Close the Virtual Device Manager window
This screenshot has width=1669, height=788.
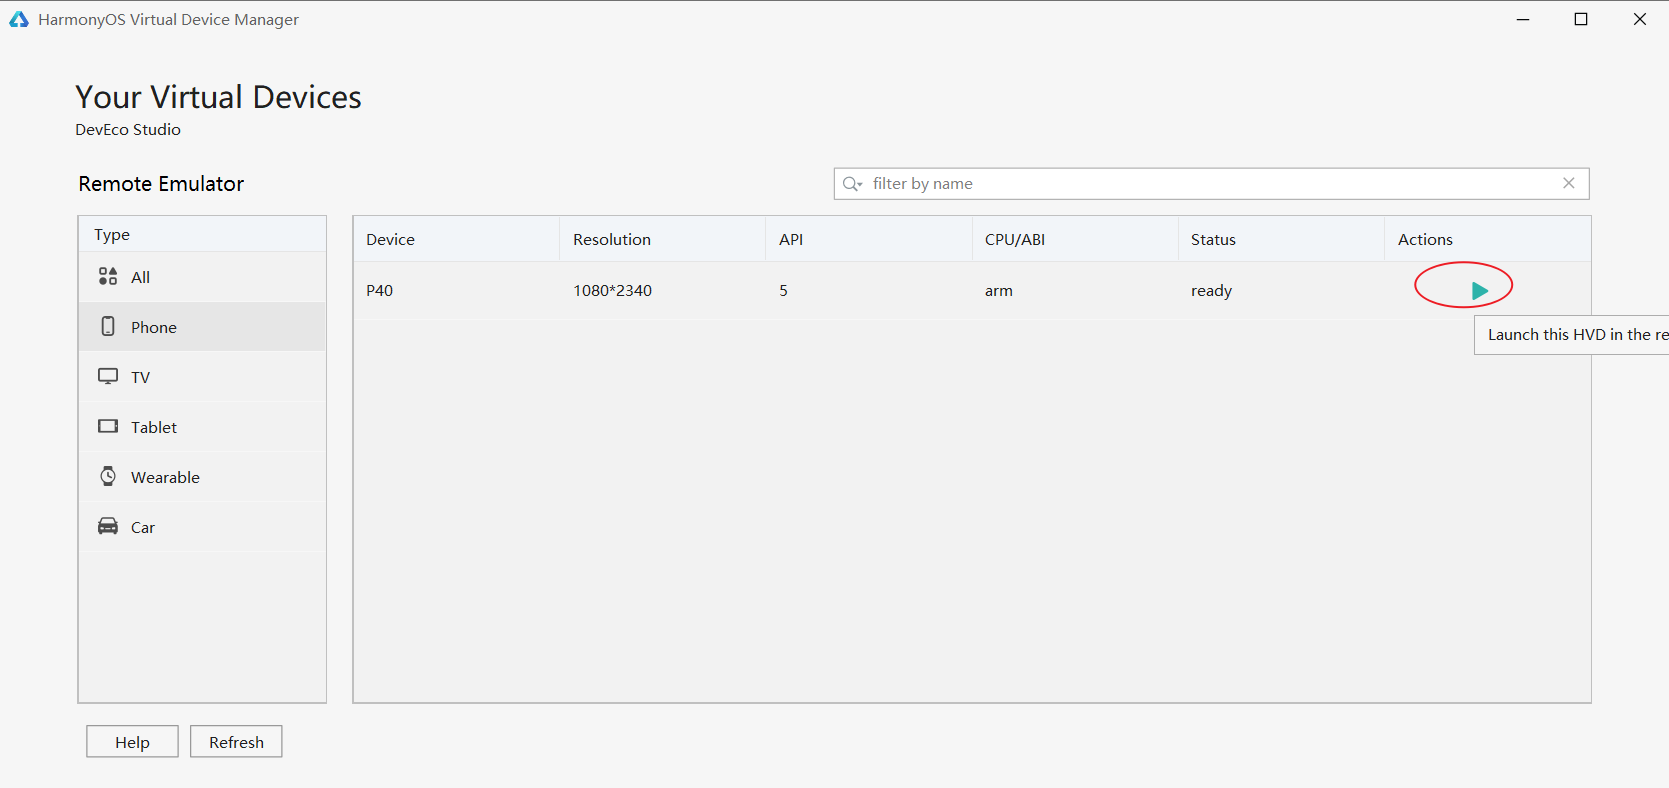point(1640,19)
